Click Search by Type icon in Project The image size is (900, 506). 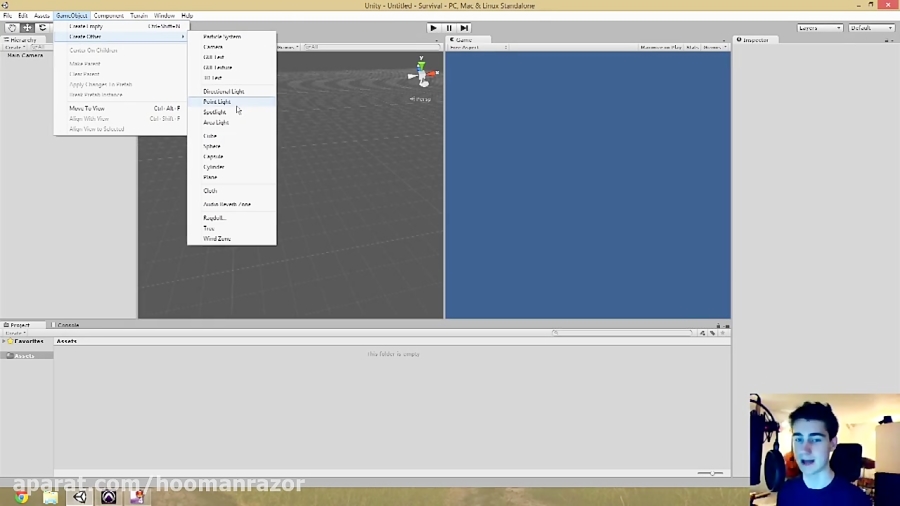(703, 333)
